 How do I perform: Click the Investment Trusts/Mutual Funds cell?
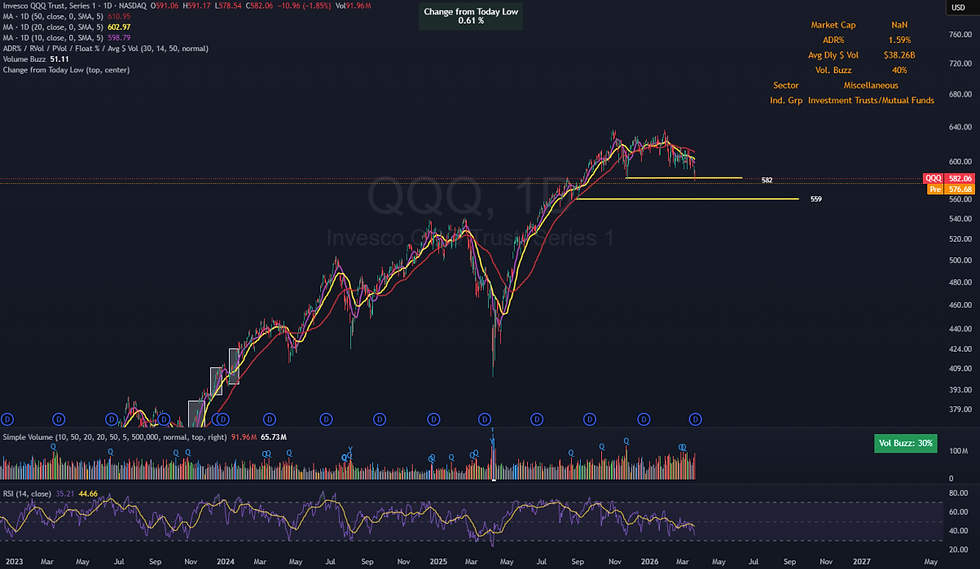click(871, 100)
